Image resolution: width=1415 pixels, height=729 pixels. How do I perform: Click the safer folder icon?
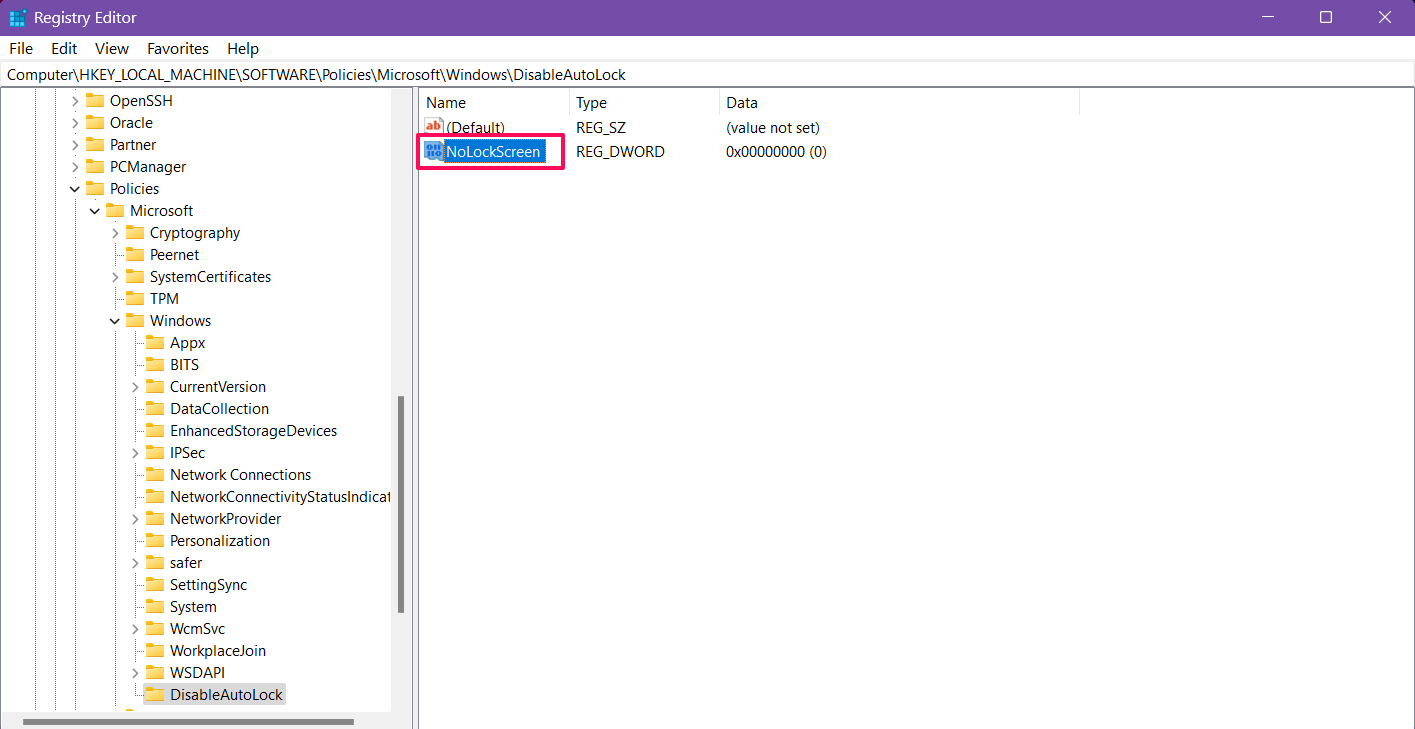point(155,562)
